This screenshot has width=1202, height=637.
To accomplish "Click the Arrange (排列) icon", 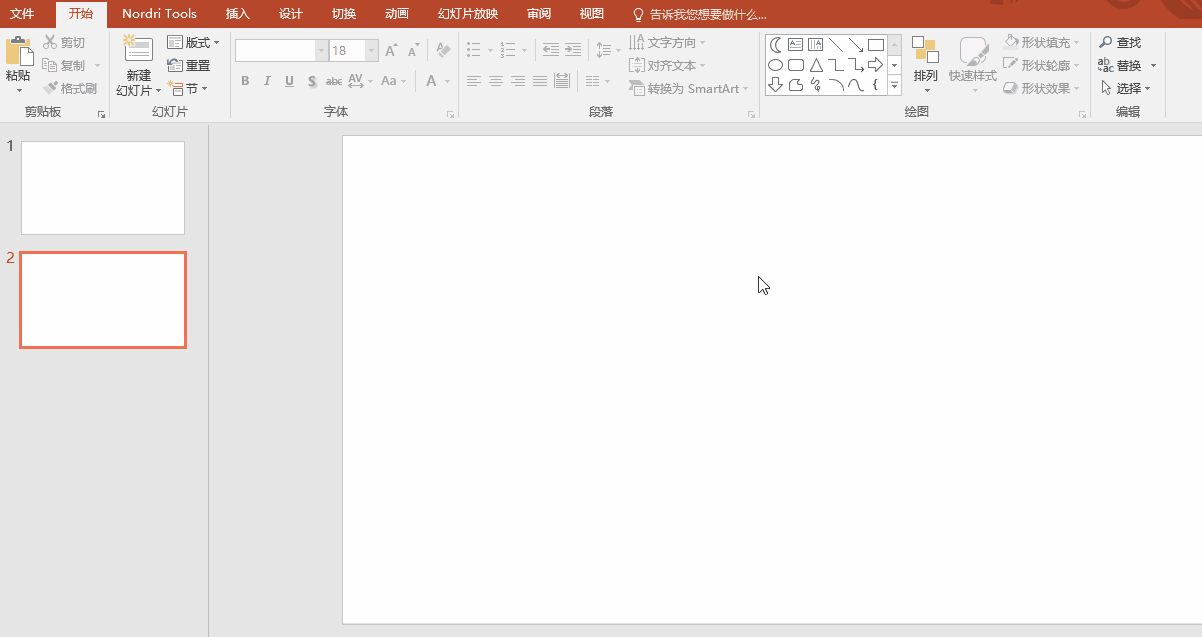I will (925, 52).
